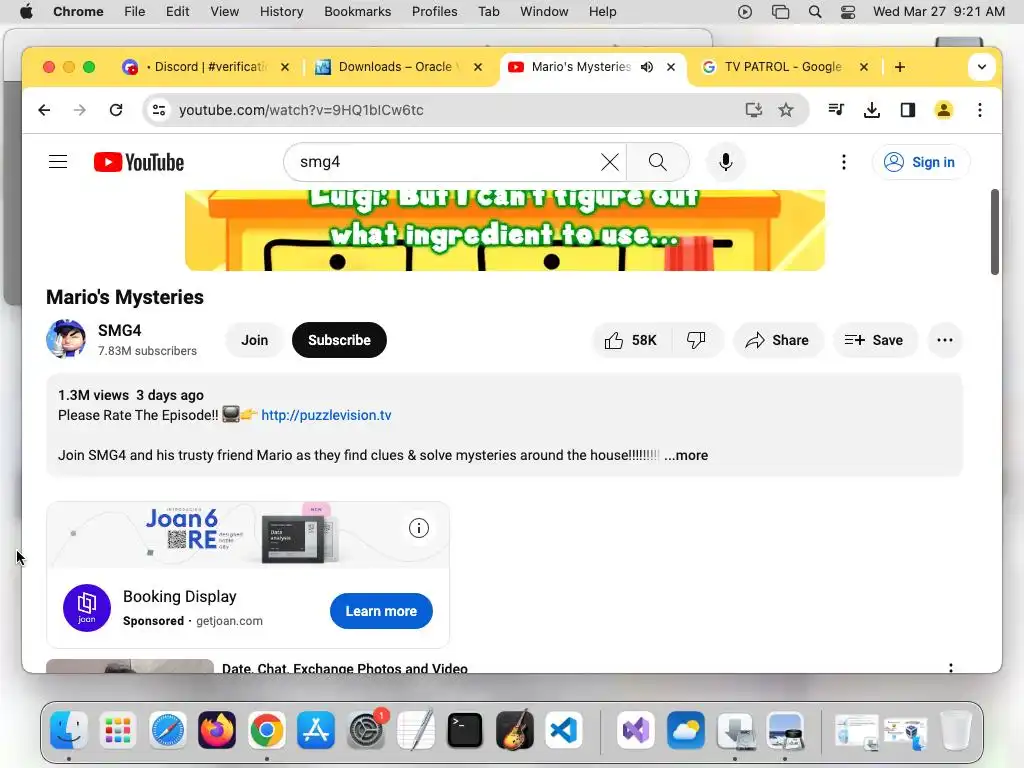Open the SMG4 channel avatar
This screenshot has height=768, width=1024.
point(66,339)
